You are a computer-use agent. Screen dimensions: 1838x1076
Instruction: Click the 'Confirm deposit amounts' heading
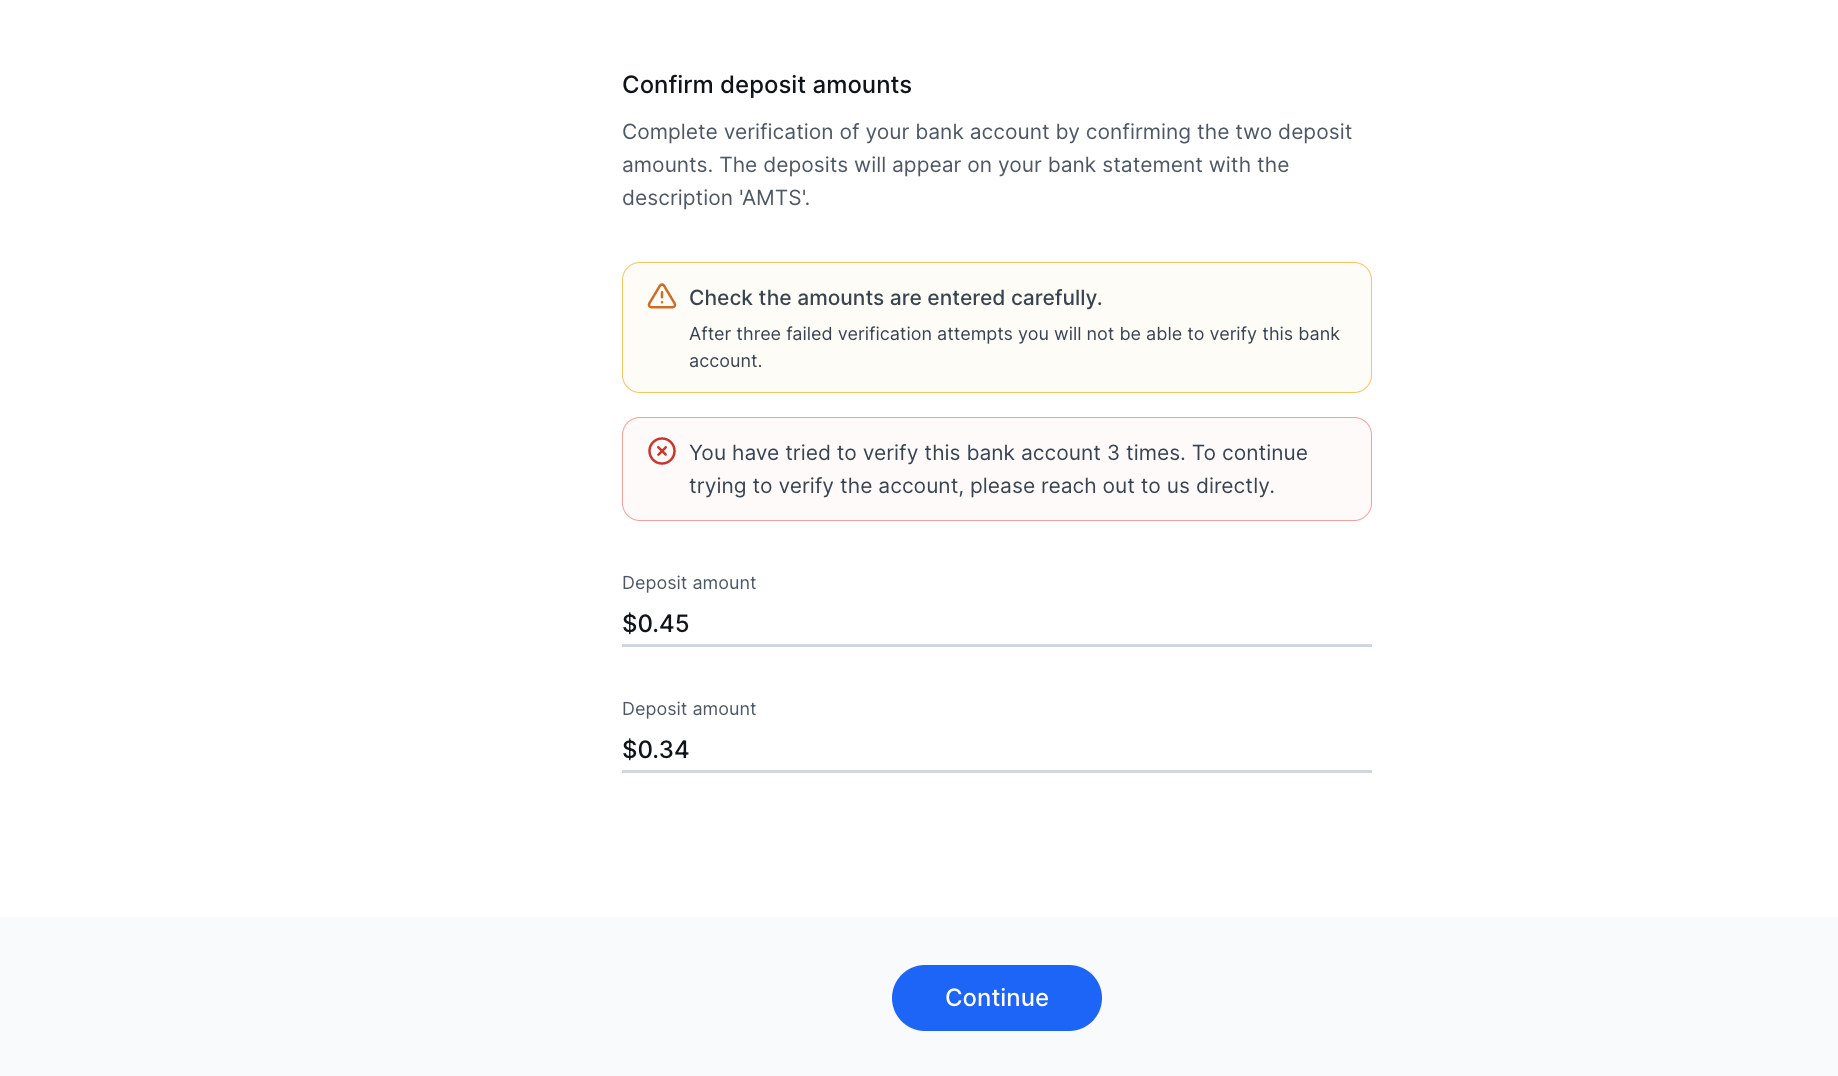click(x=767, y=85)
